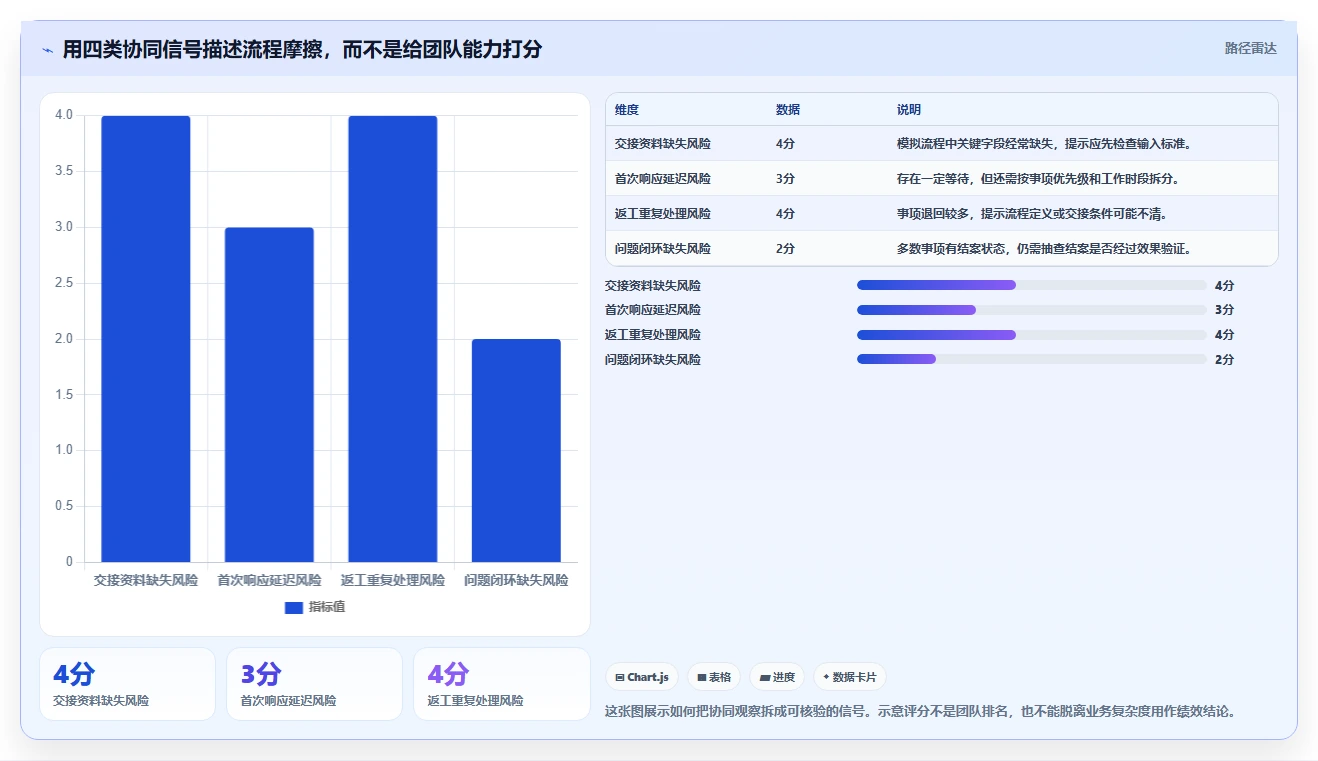Select the 首次响应延迟风险 table row cell
This screenshot has height=761, width=1318.
coord(663,179)
